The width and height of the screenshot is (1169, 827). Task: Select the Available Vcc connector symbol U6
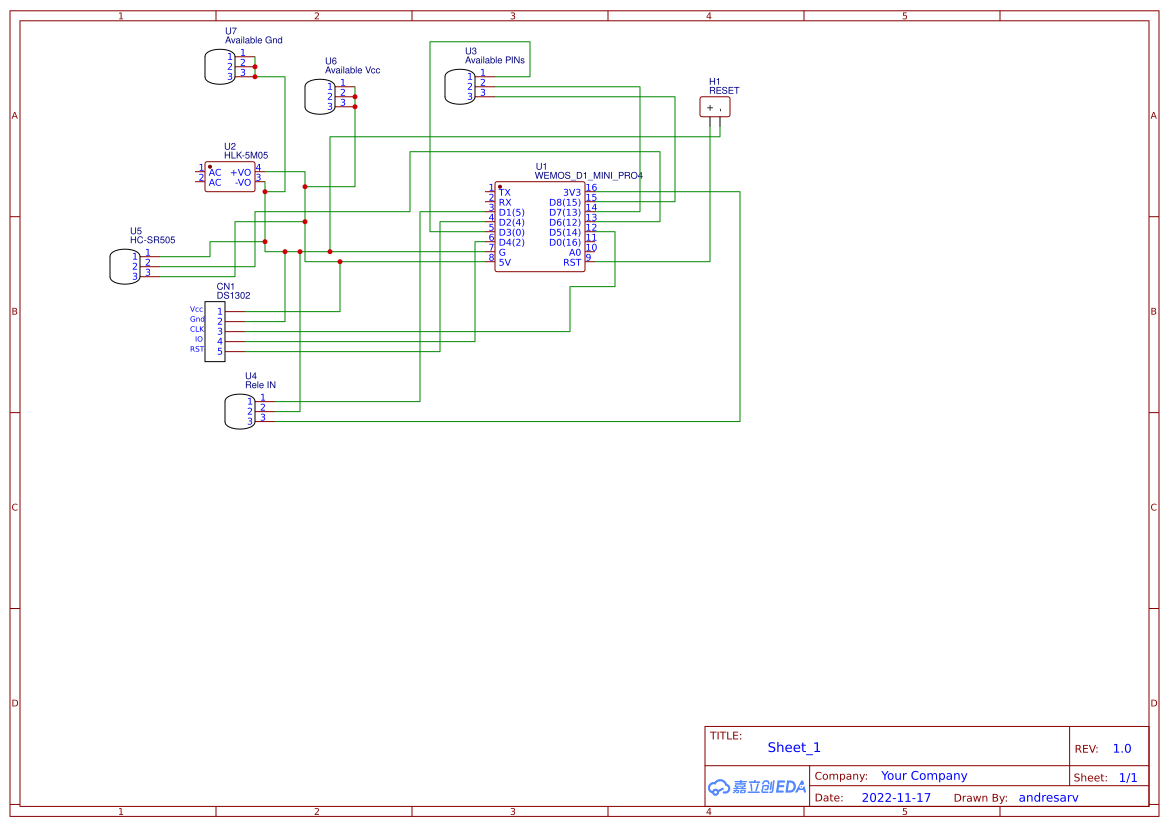click(x=317, y=97)
